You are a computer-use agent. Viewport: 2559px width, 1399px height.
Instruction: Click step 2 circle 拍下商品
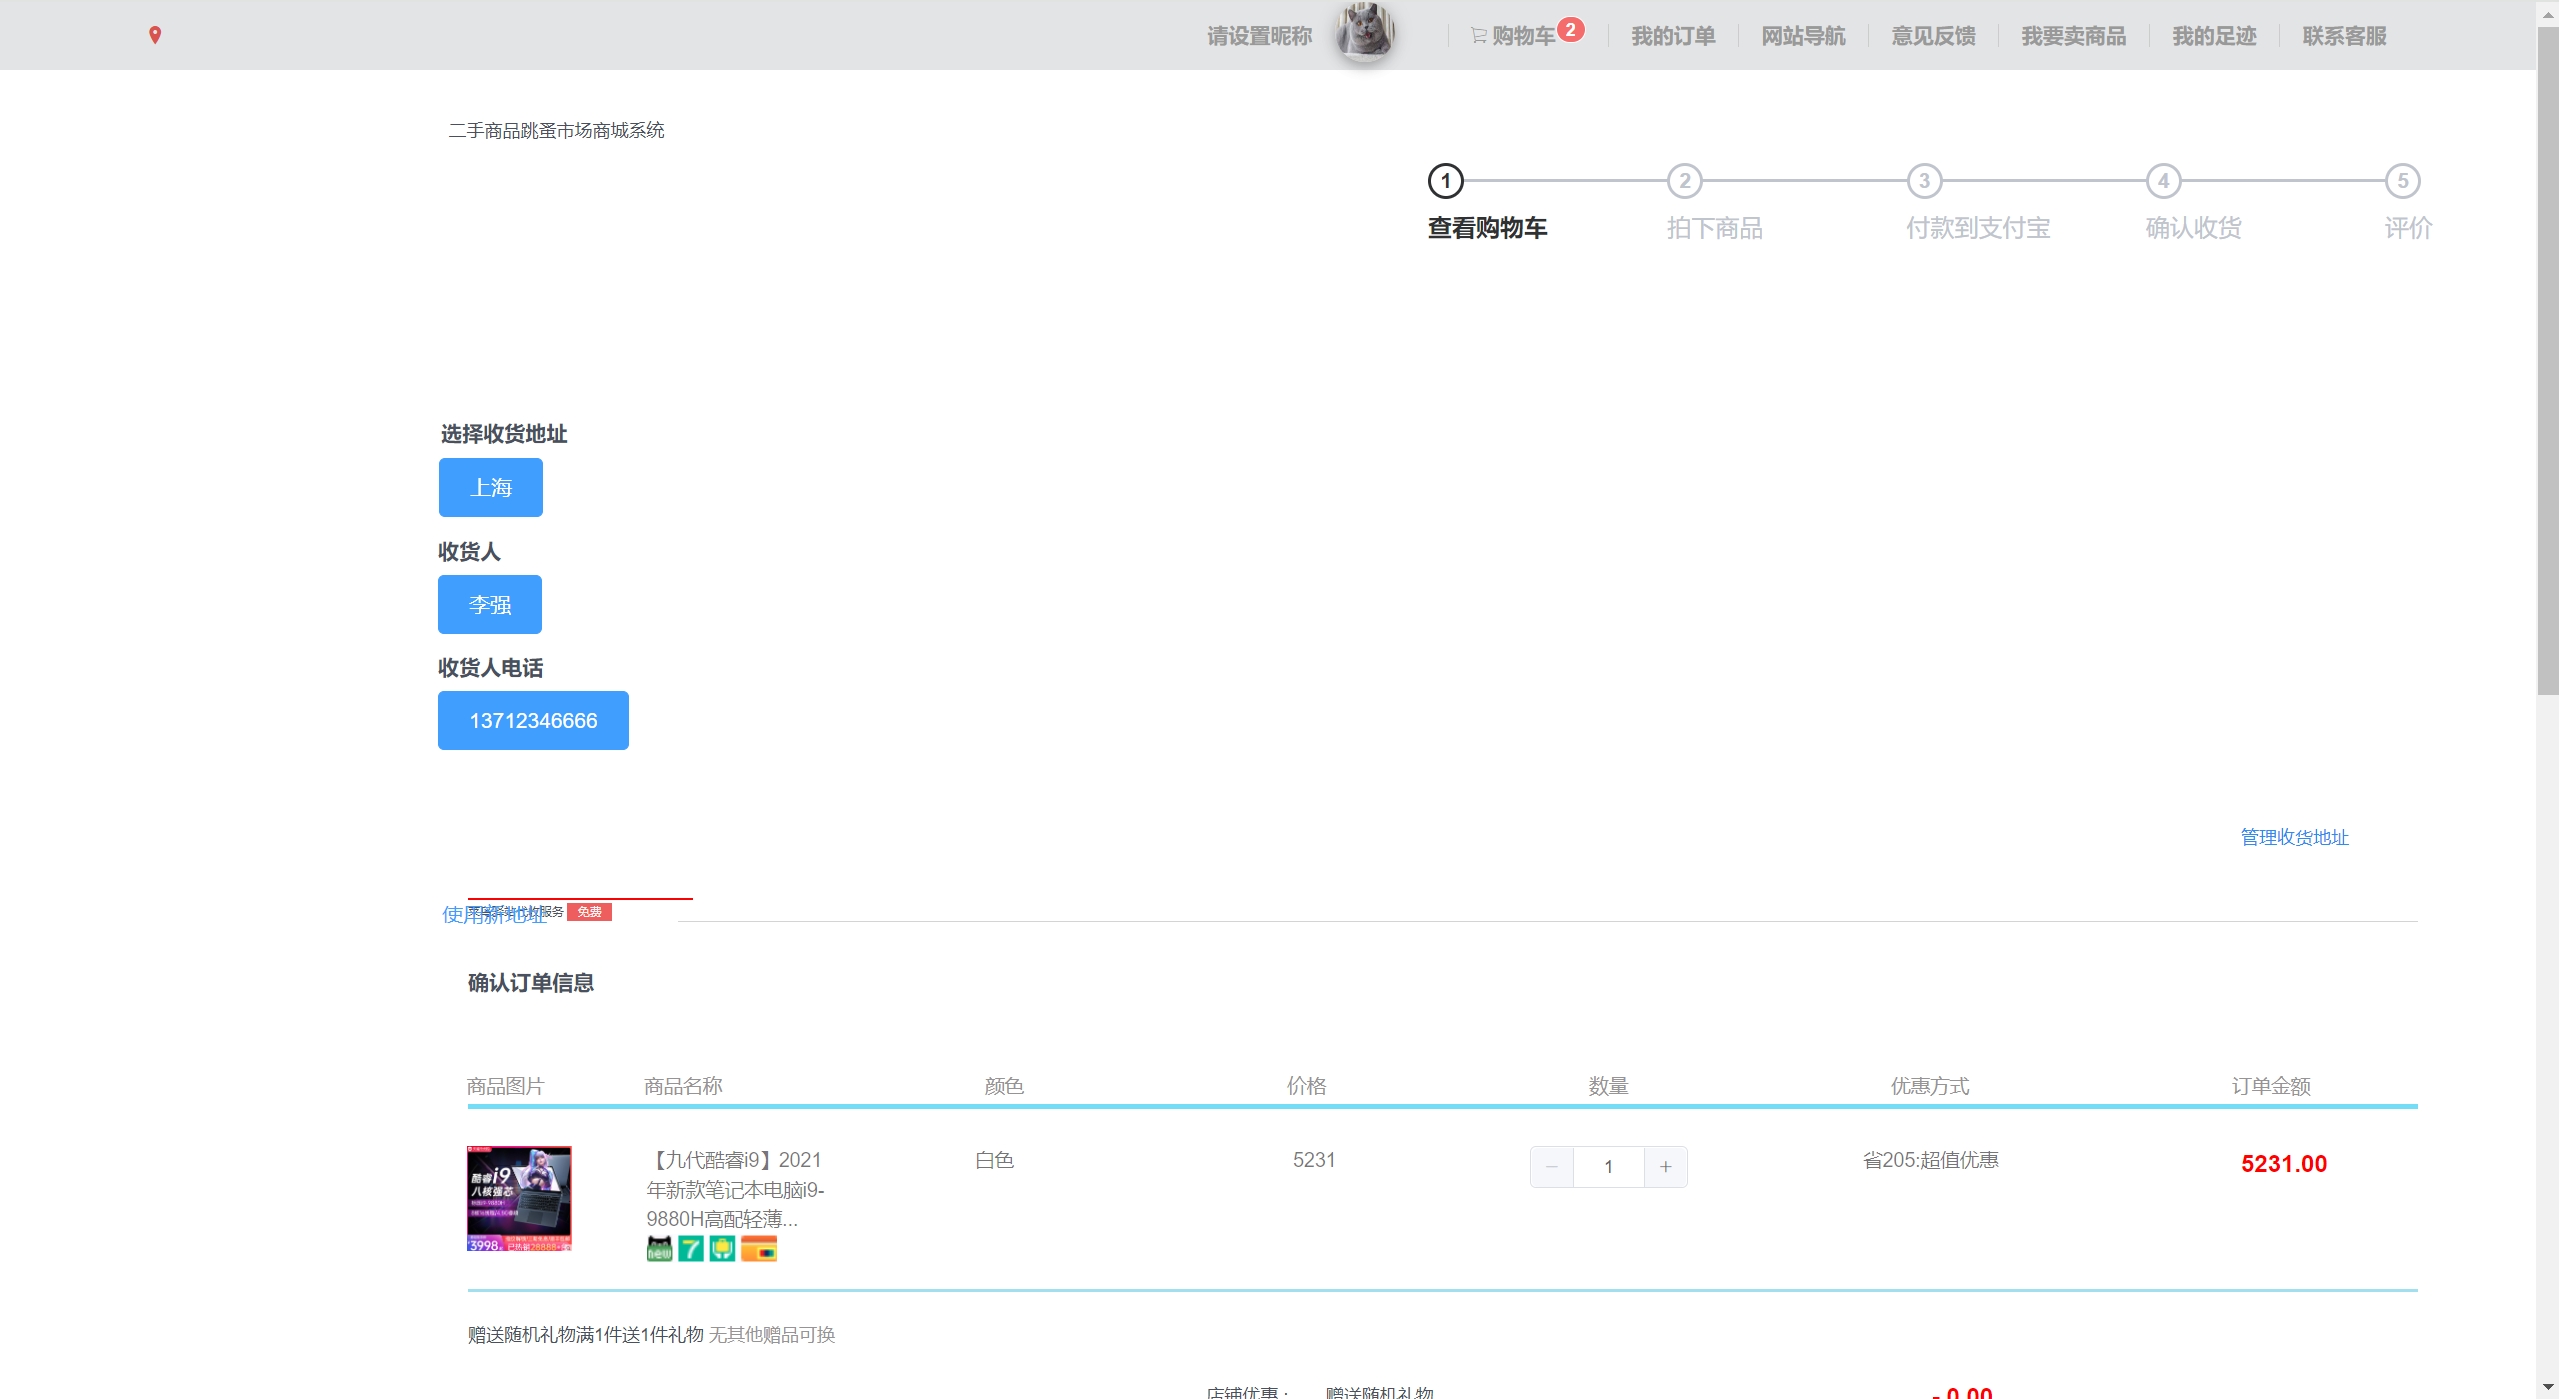click(x=1684, y=181)
